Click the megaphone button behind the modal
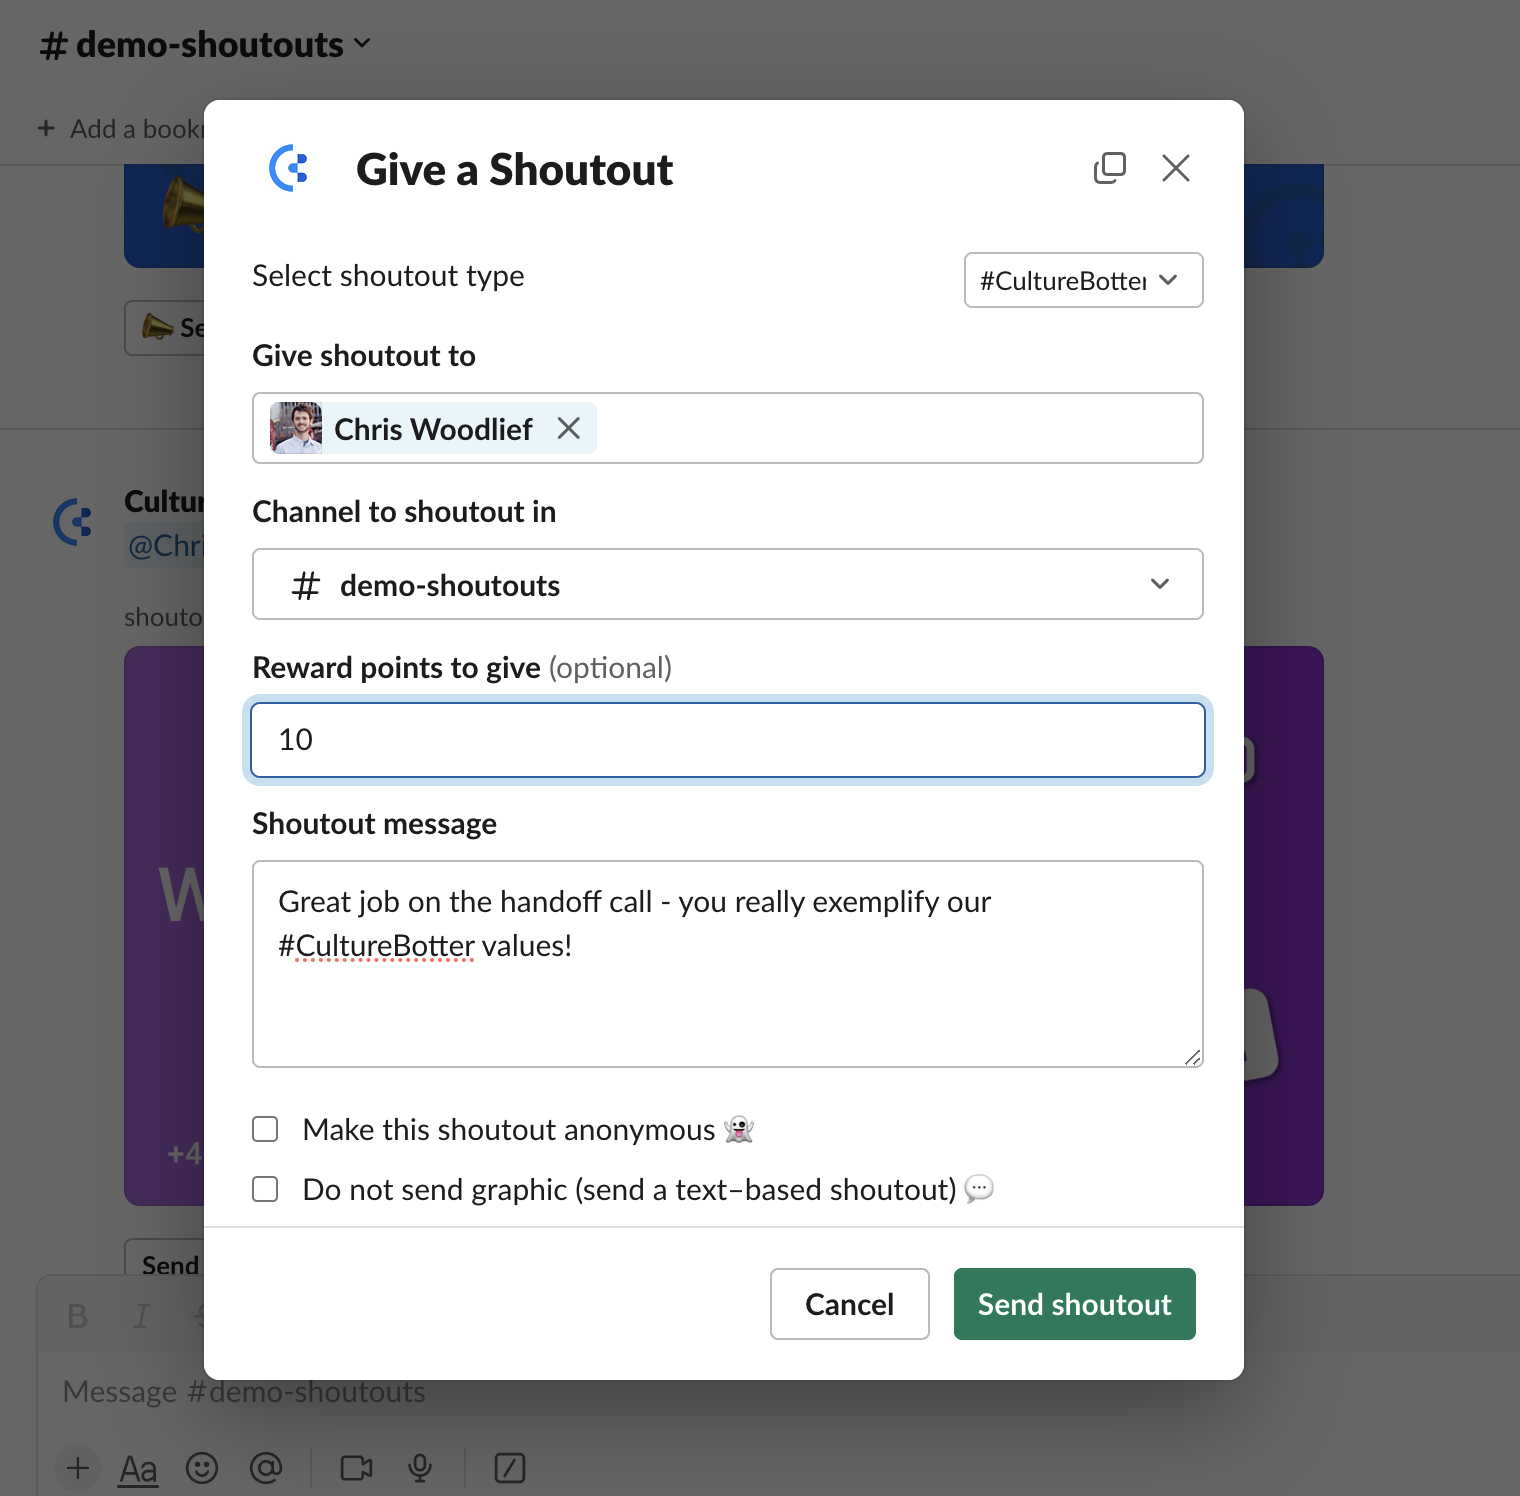The height and width of the screenshot is (1496, 1520). pyautogui.click(x=165, y=327)
